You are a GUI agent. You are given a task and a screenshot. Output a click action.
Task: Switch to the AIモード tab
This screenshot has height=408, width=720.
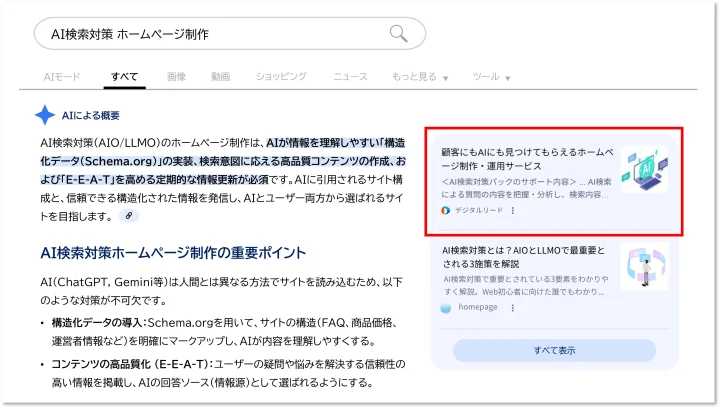[x=62, y=77]
